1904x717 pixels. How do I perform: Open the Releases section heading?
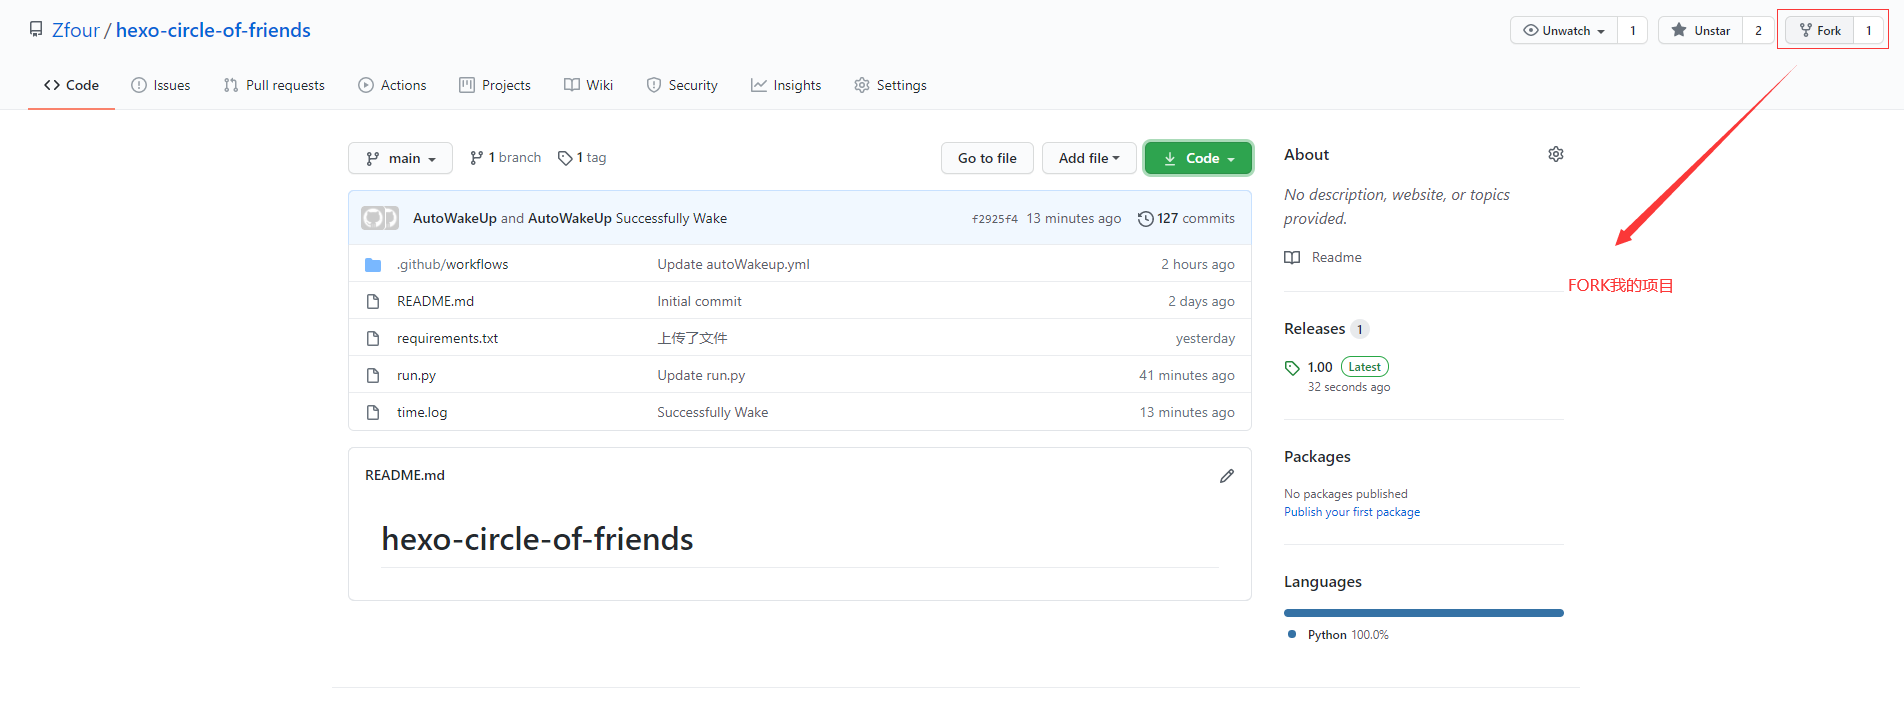point(1314,329)
